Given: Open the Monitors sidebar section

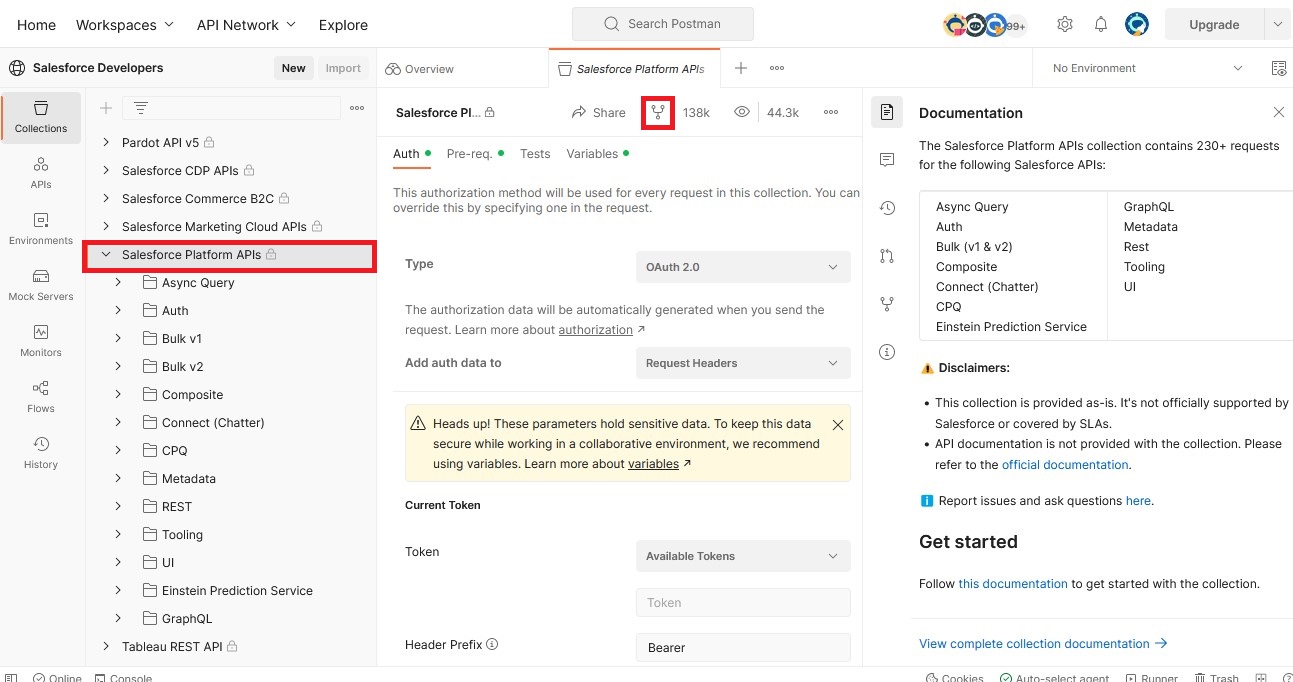Looking at the screenshot, I should [x=40, y=341].
